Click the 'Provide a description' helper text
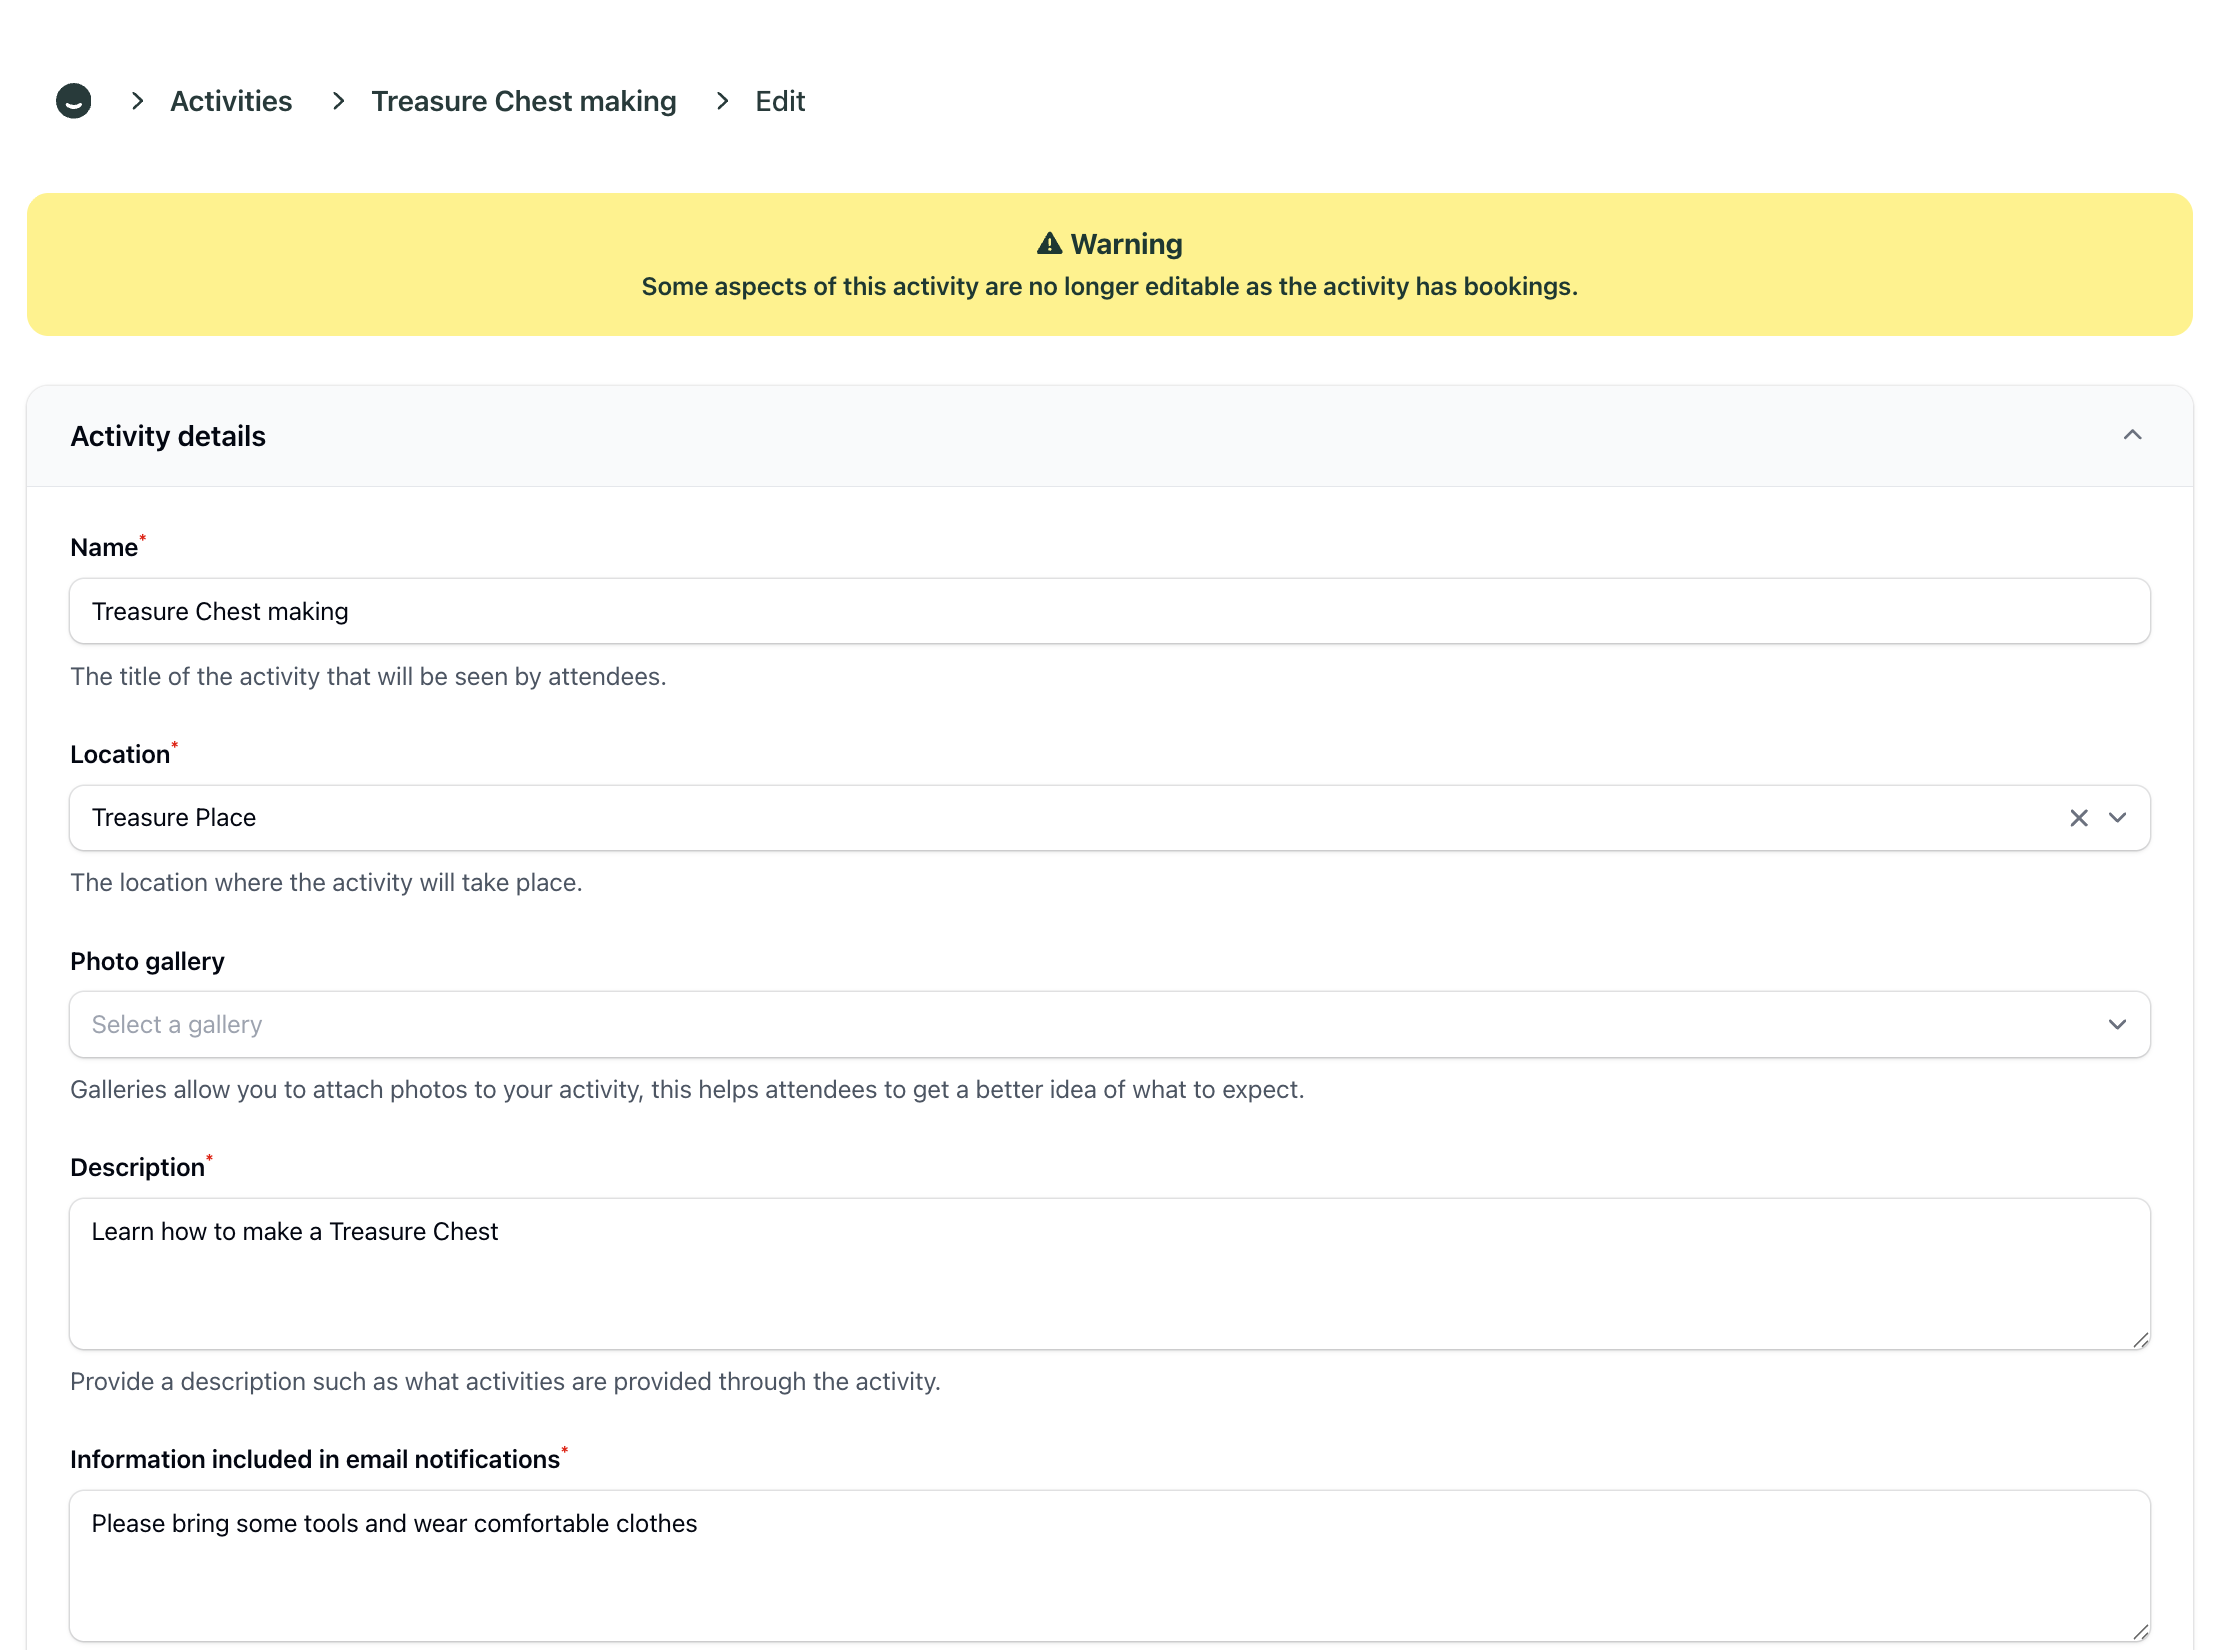 click(x=505, y=1382)
